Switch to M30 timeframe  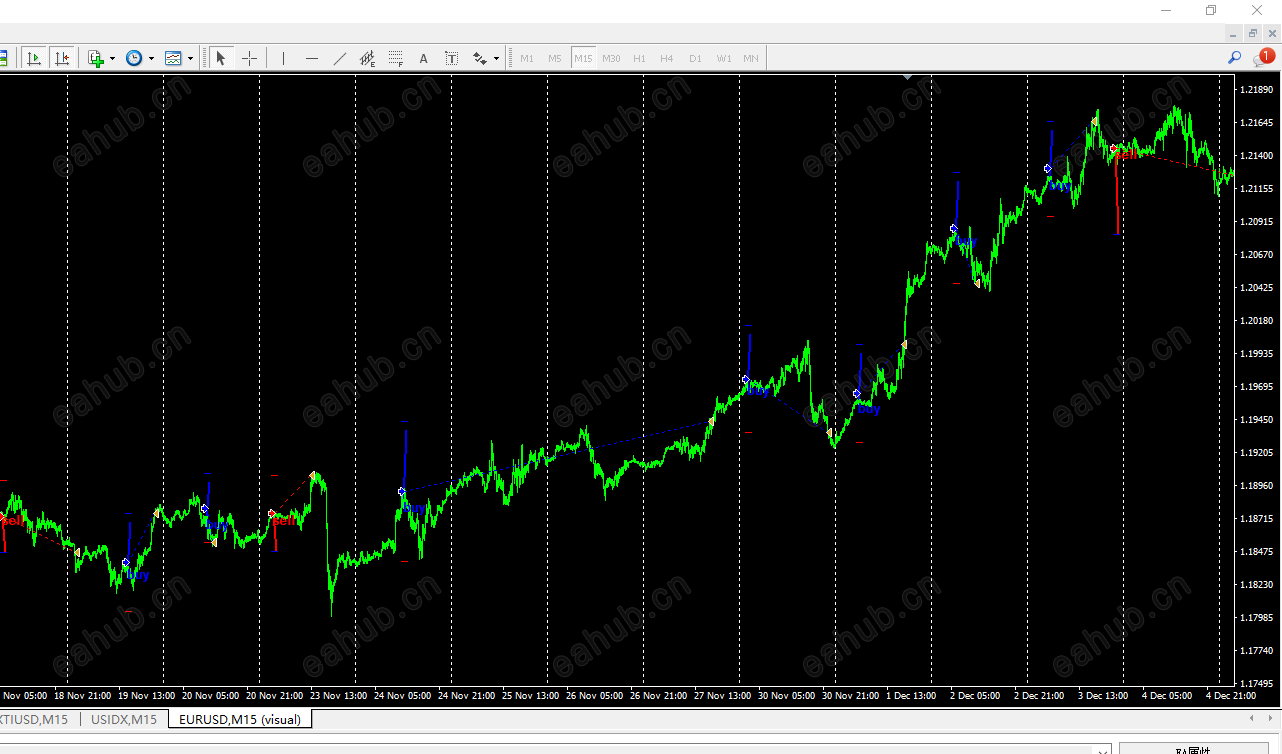tap(611, 58)
